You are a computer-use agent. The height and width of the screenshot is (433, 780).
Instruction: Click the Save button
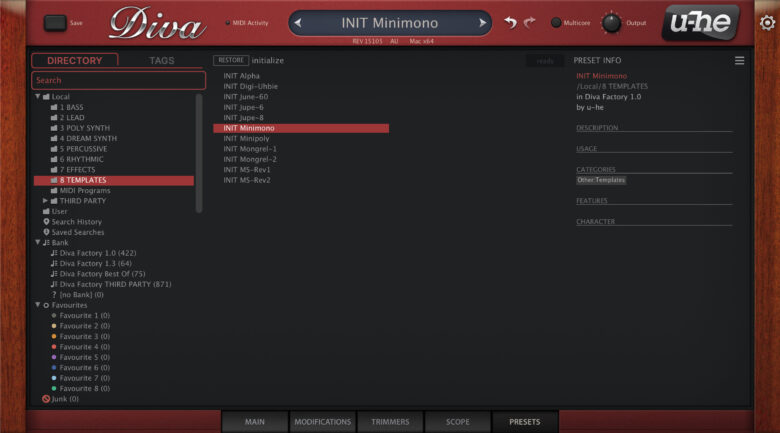[x=55, y=23]
